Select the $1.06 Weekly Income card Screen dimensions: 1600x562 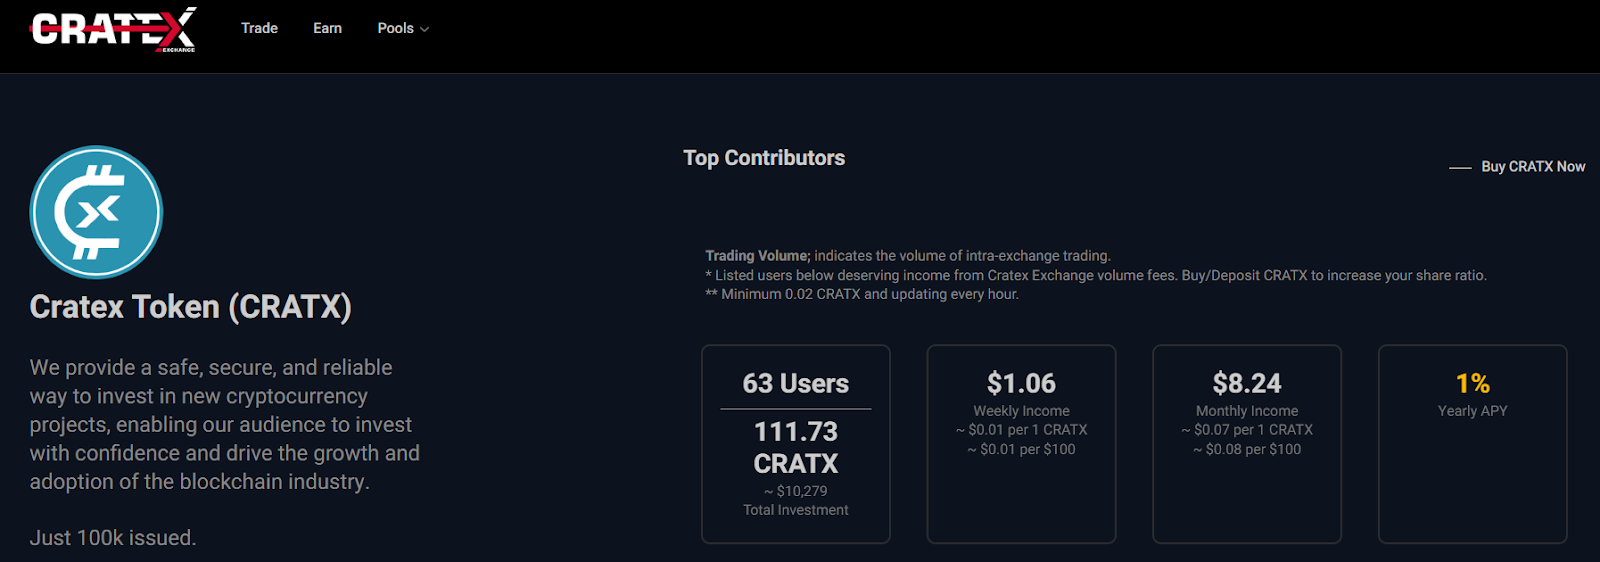tap(1021, 443)
